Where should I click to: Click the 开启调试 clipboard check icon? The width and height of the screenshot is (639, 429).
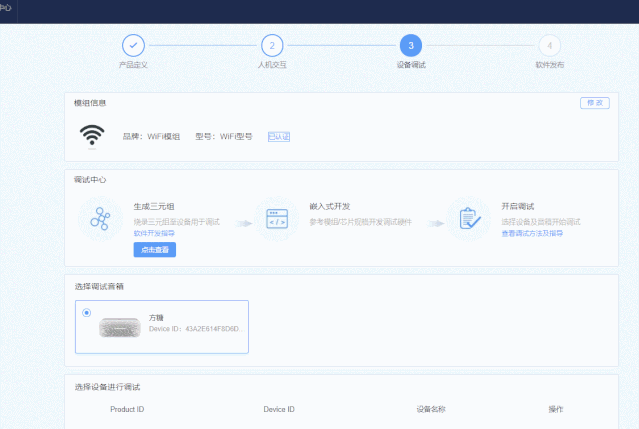point(469,218)
